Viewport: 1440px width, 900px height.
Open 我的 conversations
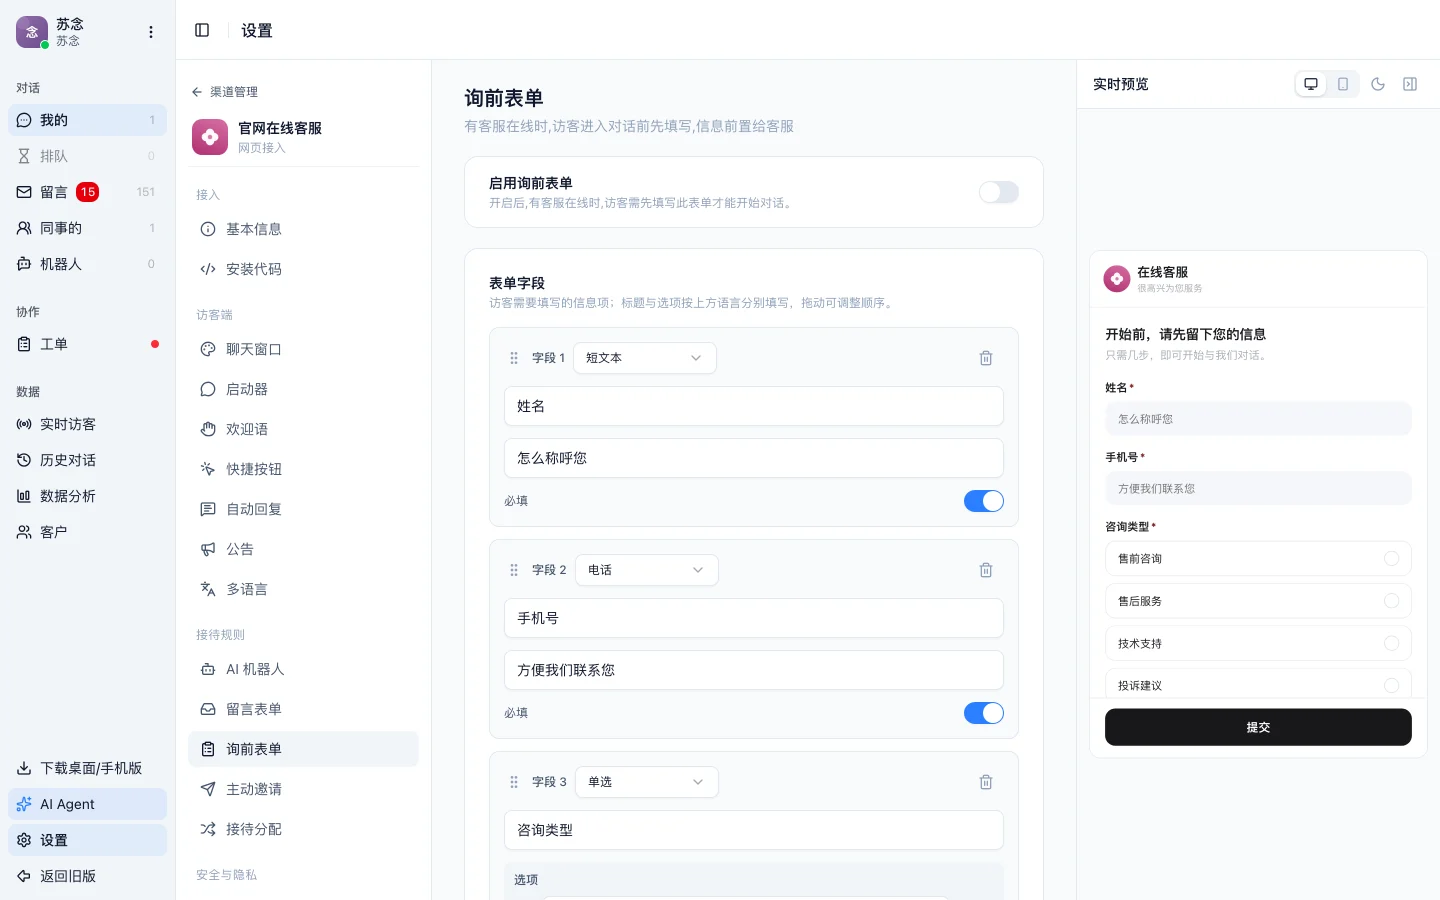coord(87,120)
